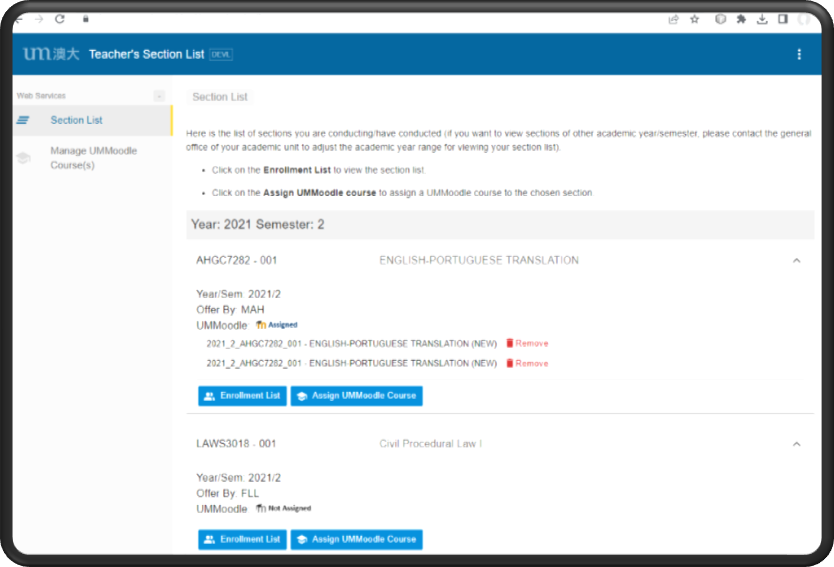Open the browser extensions puzzle icon
This screenshot has width=834, height=567.
click(741, 18)
